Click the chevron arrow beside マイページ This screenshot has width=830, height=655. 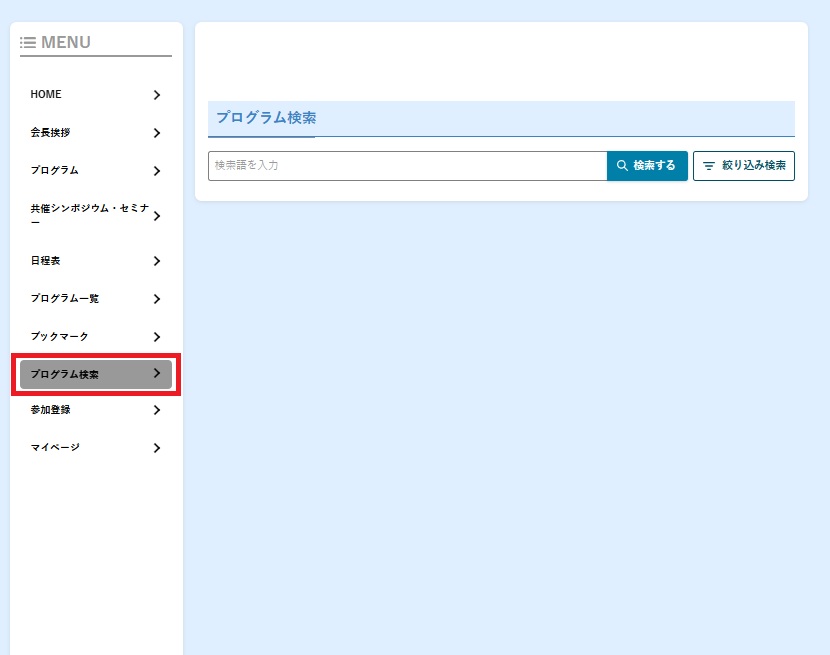(157, 448)
